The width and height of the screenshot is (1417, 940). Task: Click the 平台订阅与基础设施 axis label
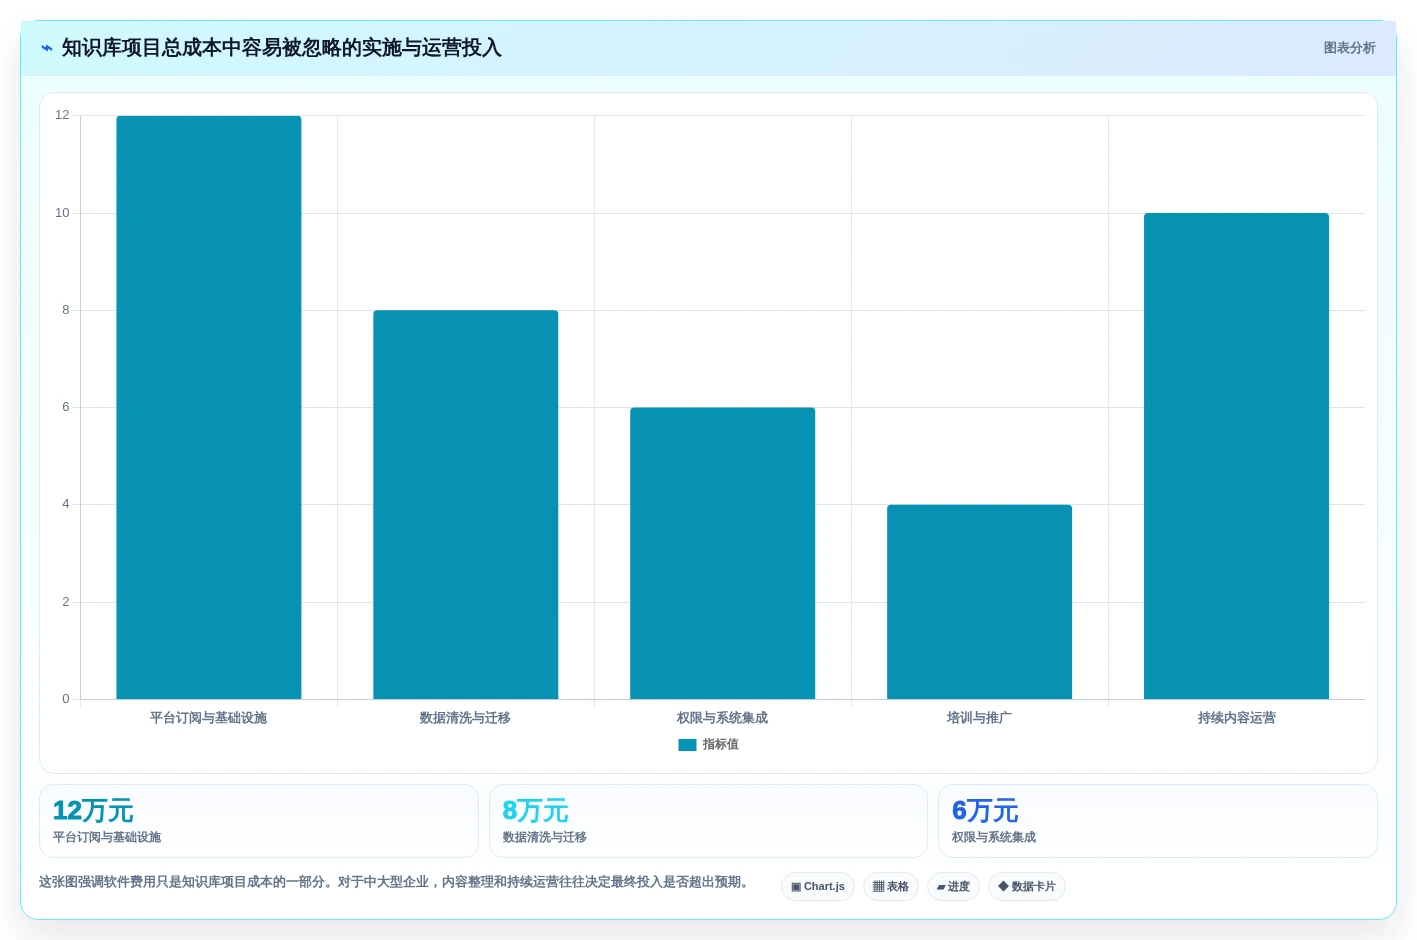[x=209, y=718]
